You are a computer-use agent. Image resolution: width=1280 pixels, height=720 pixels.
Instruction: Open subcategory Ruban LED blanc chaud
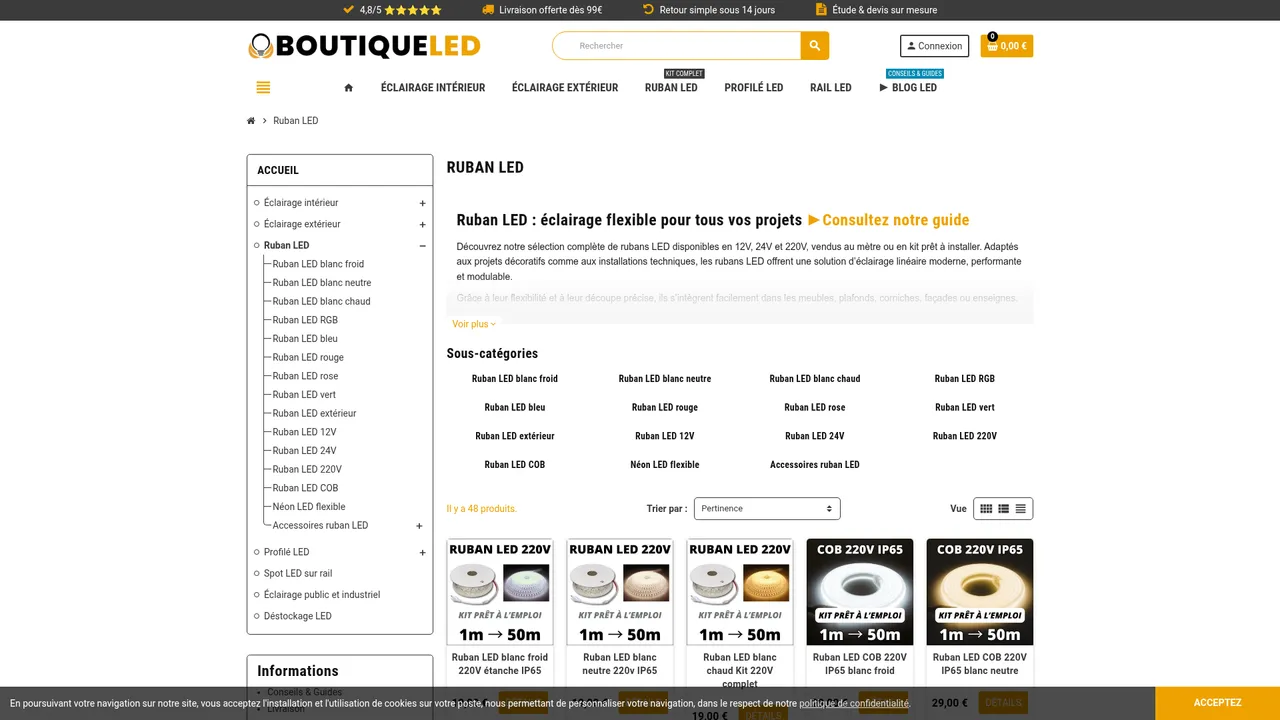pyautogui.click(x=815, y=379)
